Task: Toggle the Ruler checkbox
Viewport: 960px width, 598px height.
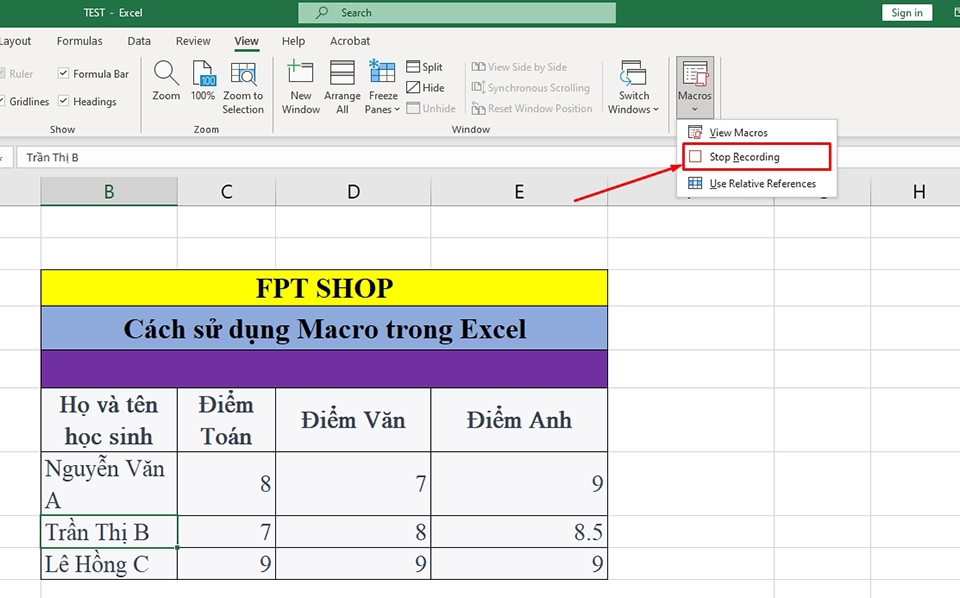Action: point(2,73)
